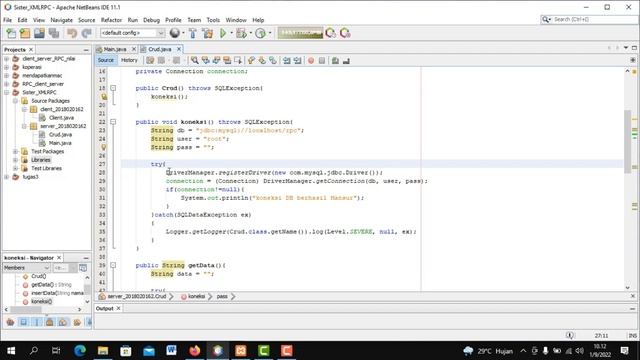Click the Find Selection magnifier in editor toolbar
This screenshot has width=640, height=360.
[x=195, y=60]
